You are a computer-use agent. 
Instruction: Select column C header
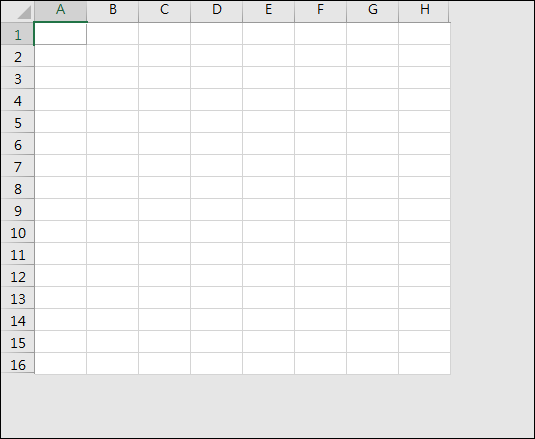tap(164, 10)
